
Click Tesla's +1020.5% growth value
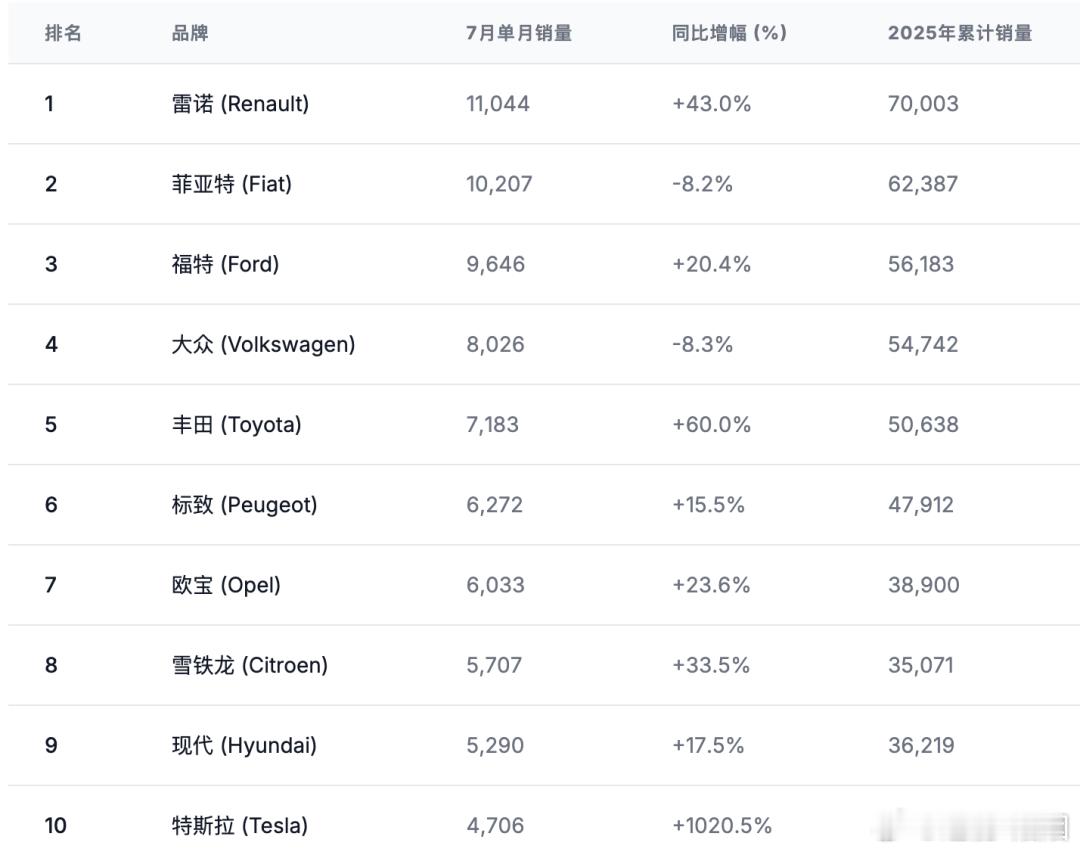tap(722, 825)
